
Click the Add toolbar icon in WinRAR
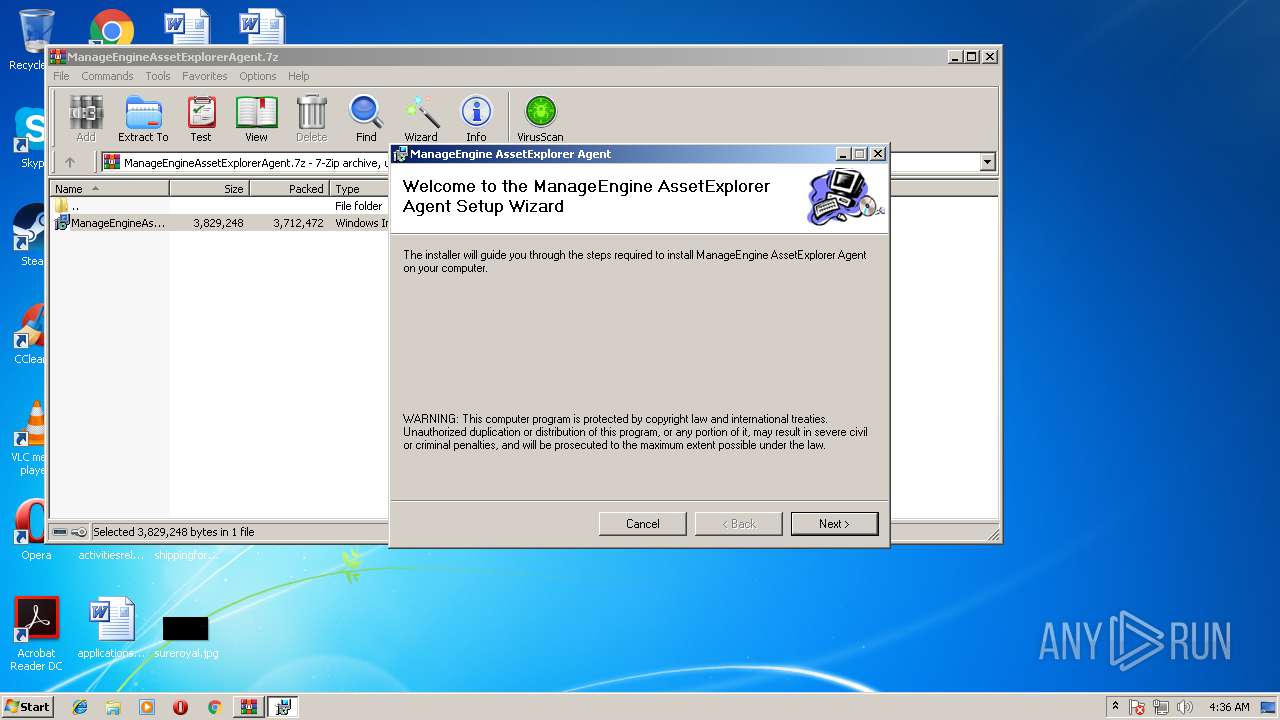point(86,119)
